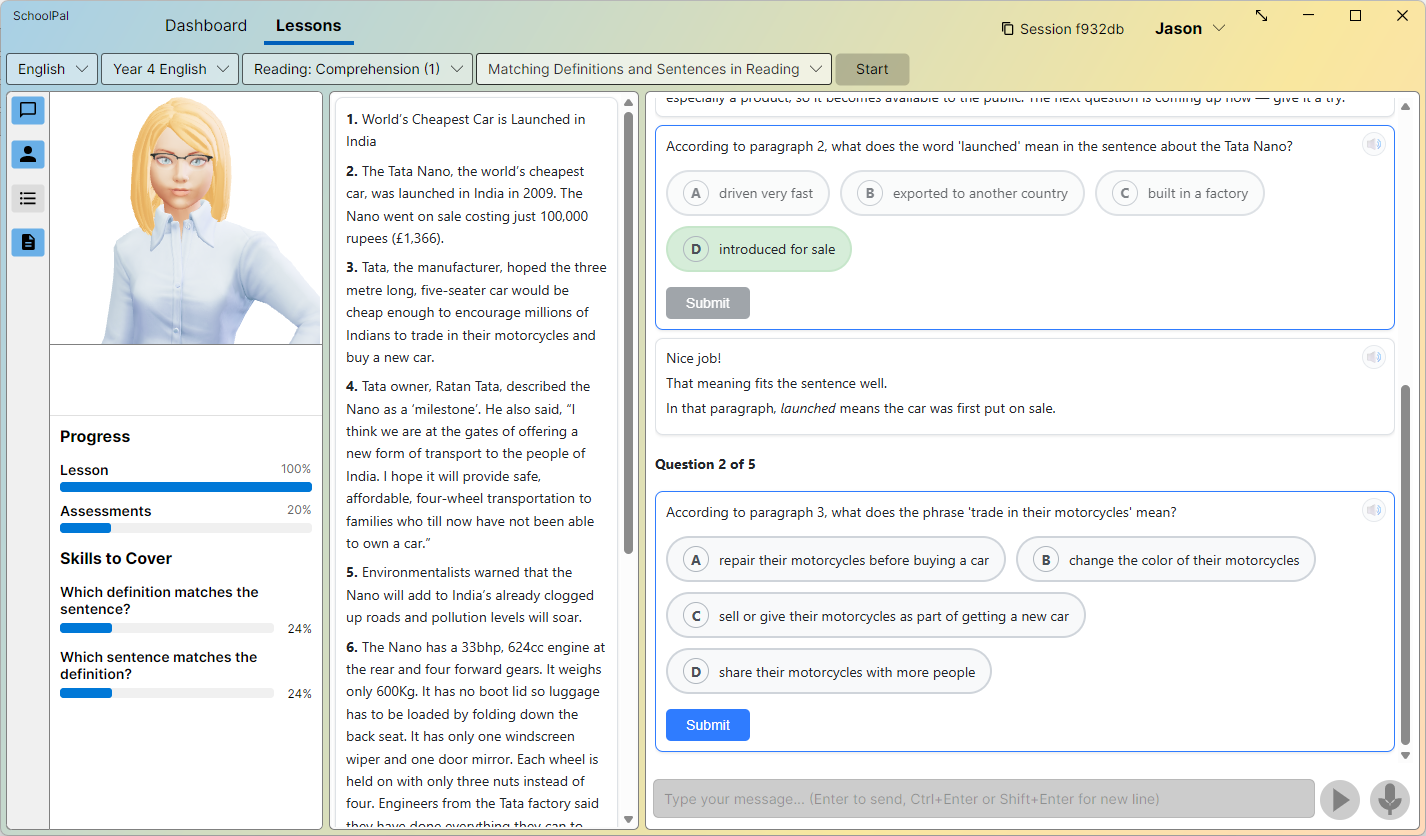Switch to the Lessons tab
1426x836 pixels.
coord(308,26)
